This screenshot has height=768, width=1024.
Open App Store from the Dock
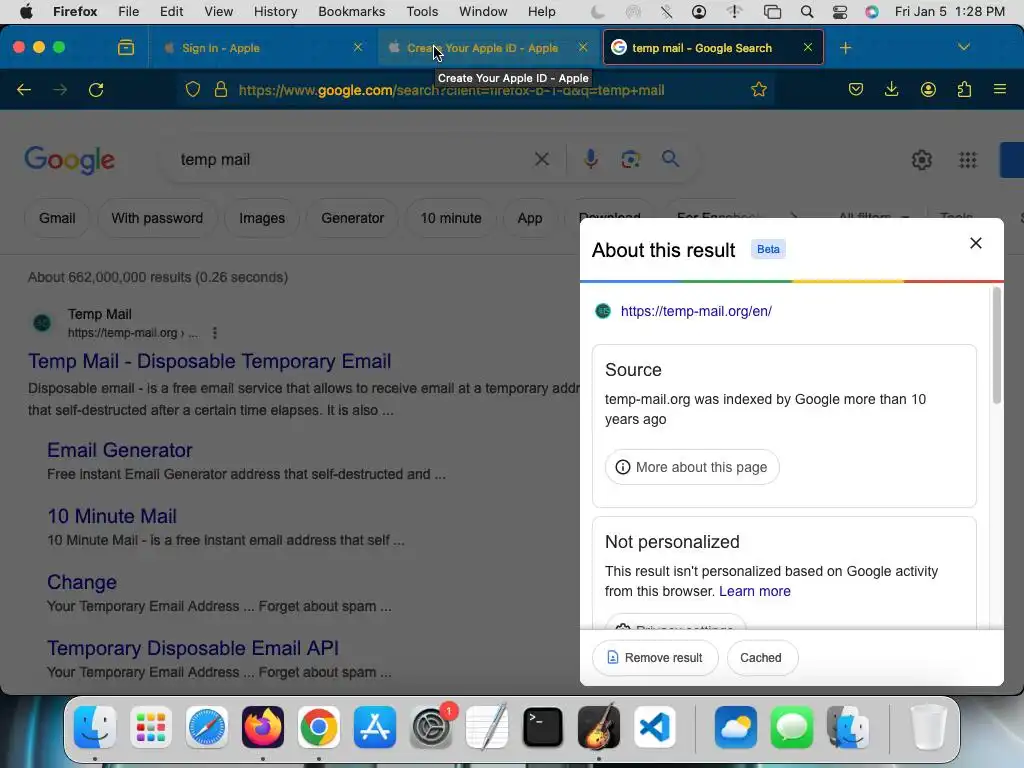375,727
